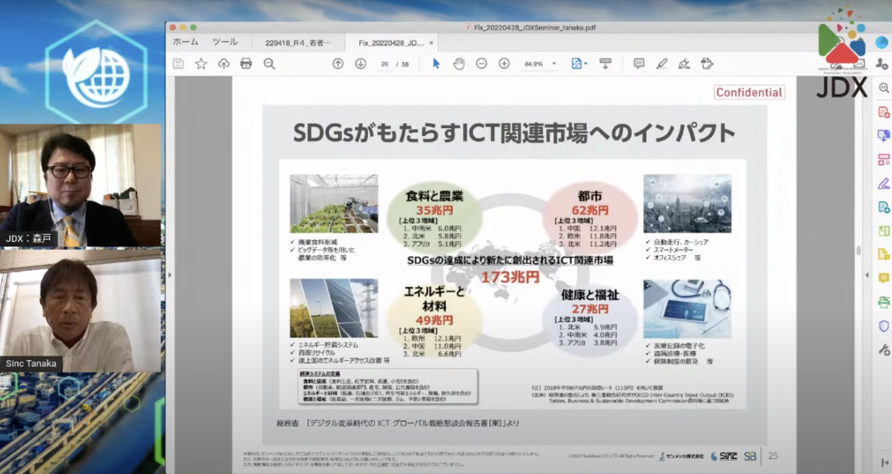892x474 pixels.
Task: Click the vertical scrollbar handle of the PDF
Action: point(858,251)
